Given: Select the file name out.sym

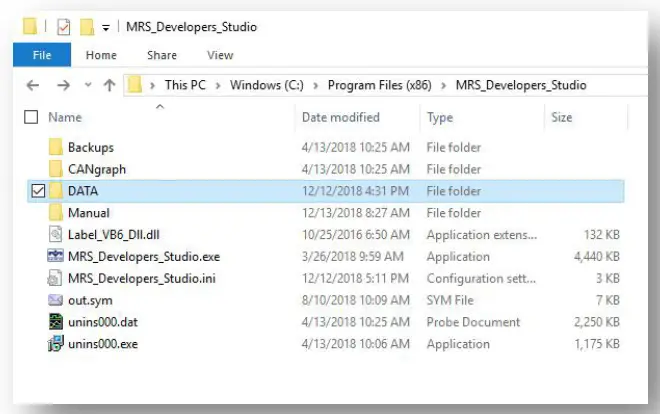Looking at the screenshot, I should 90,301.
